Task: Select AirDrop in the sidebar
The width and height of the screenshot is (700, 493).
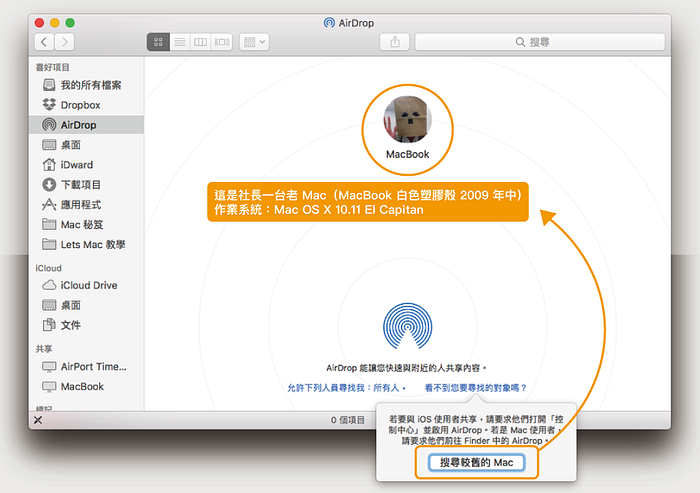Action: [78, 125]
